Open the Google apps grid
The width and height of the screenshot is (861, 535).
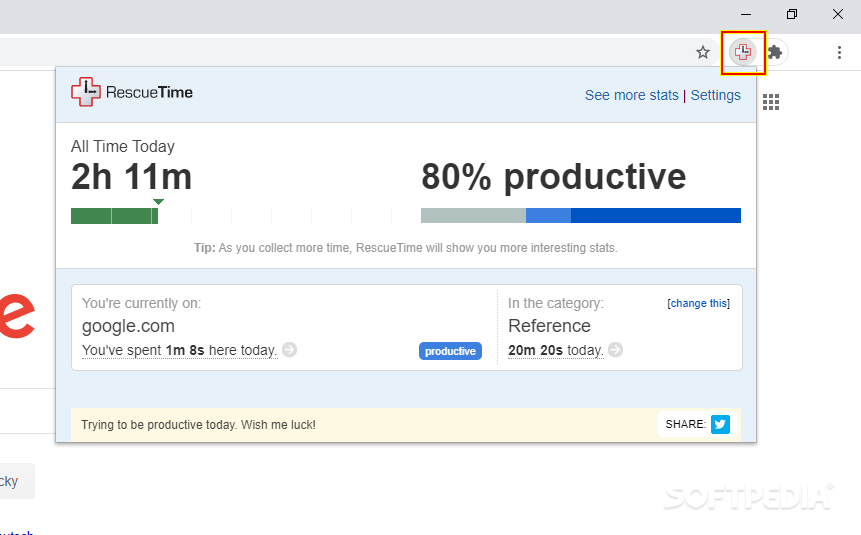771,102
